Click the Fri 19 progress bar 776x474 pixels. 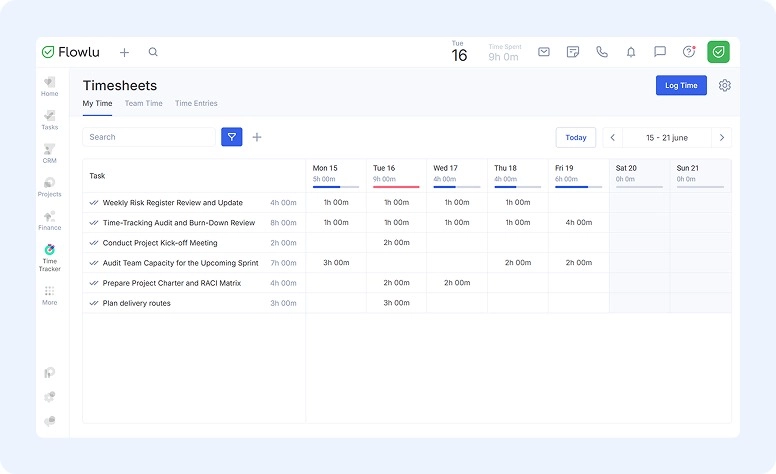pos(579,187)
